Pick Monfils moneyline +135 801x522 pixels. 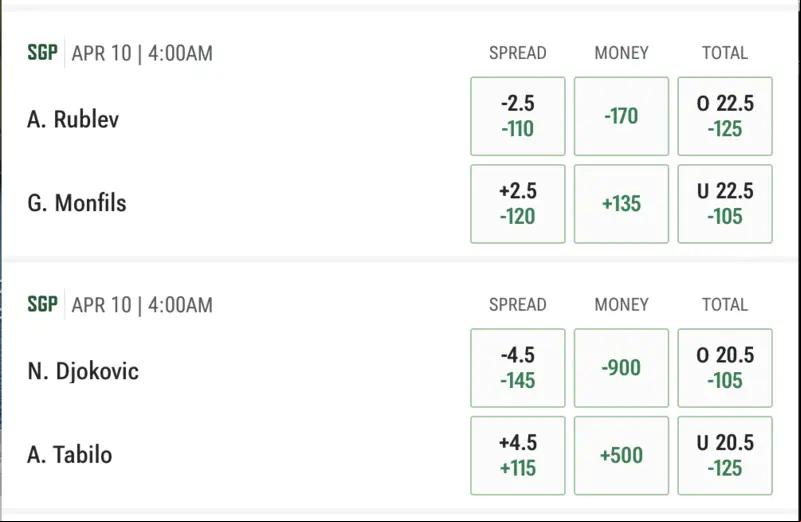pos(621,204)
